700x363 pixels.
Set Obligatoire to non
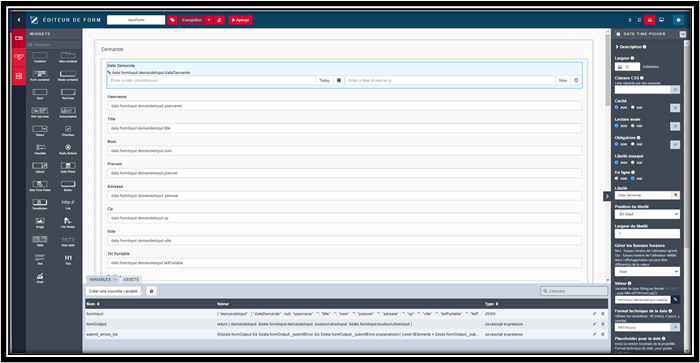point(617,144)
